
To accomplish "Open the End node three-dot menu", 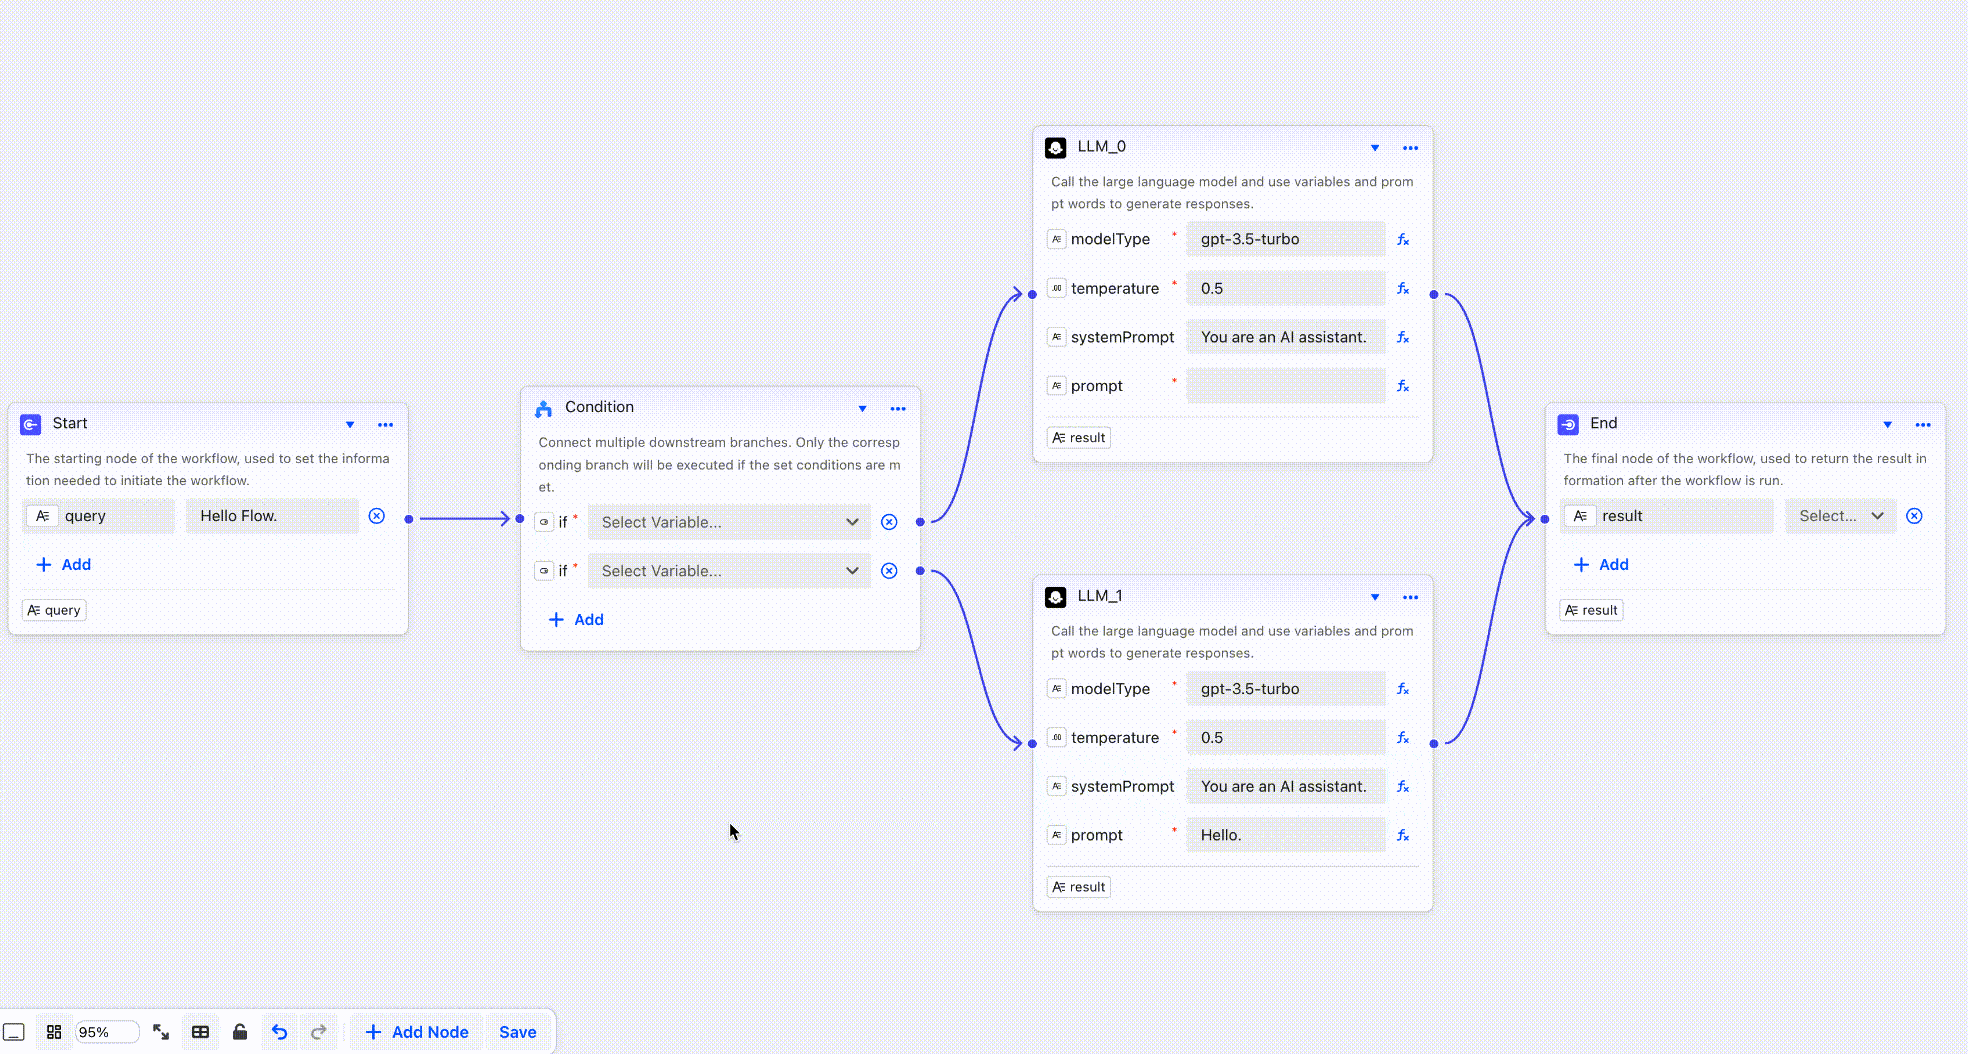I will point(1922,425).
